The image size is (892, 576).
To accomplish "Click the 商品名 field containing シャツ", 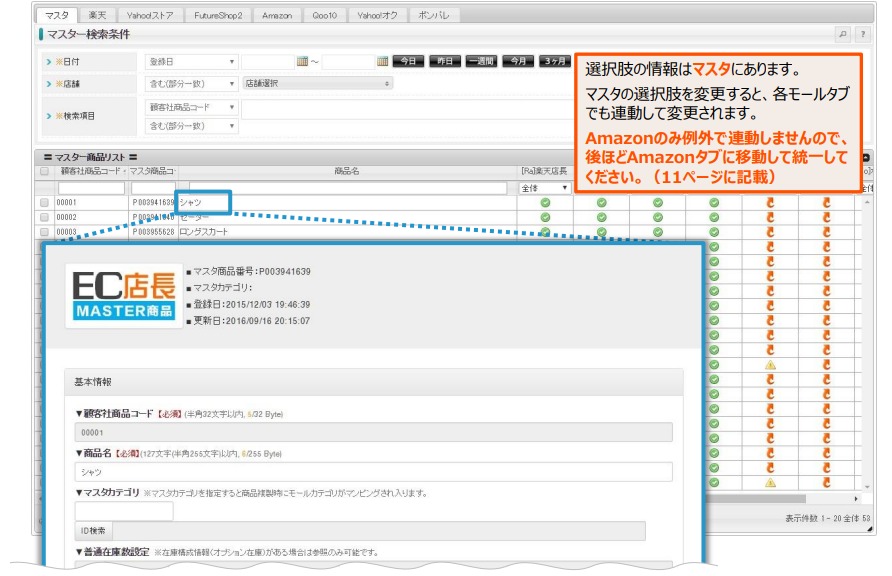I will pos(373,472).
